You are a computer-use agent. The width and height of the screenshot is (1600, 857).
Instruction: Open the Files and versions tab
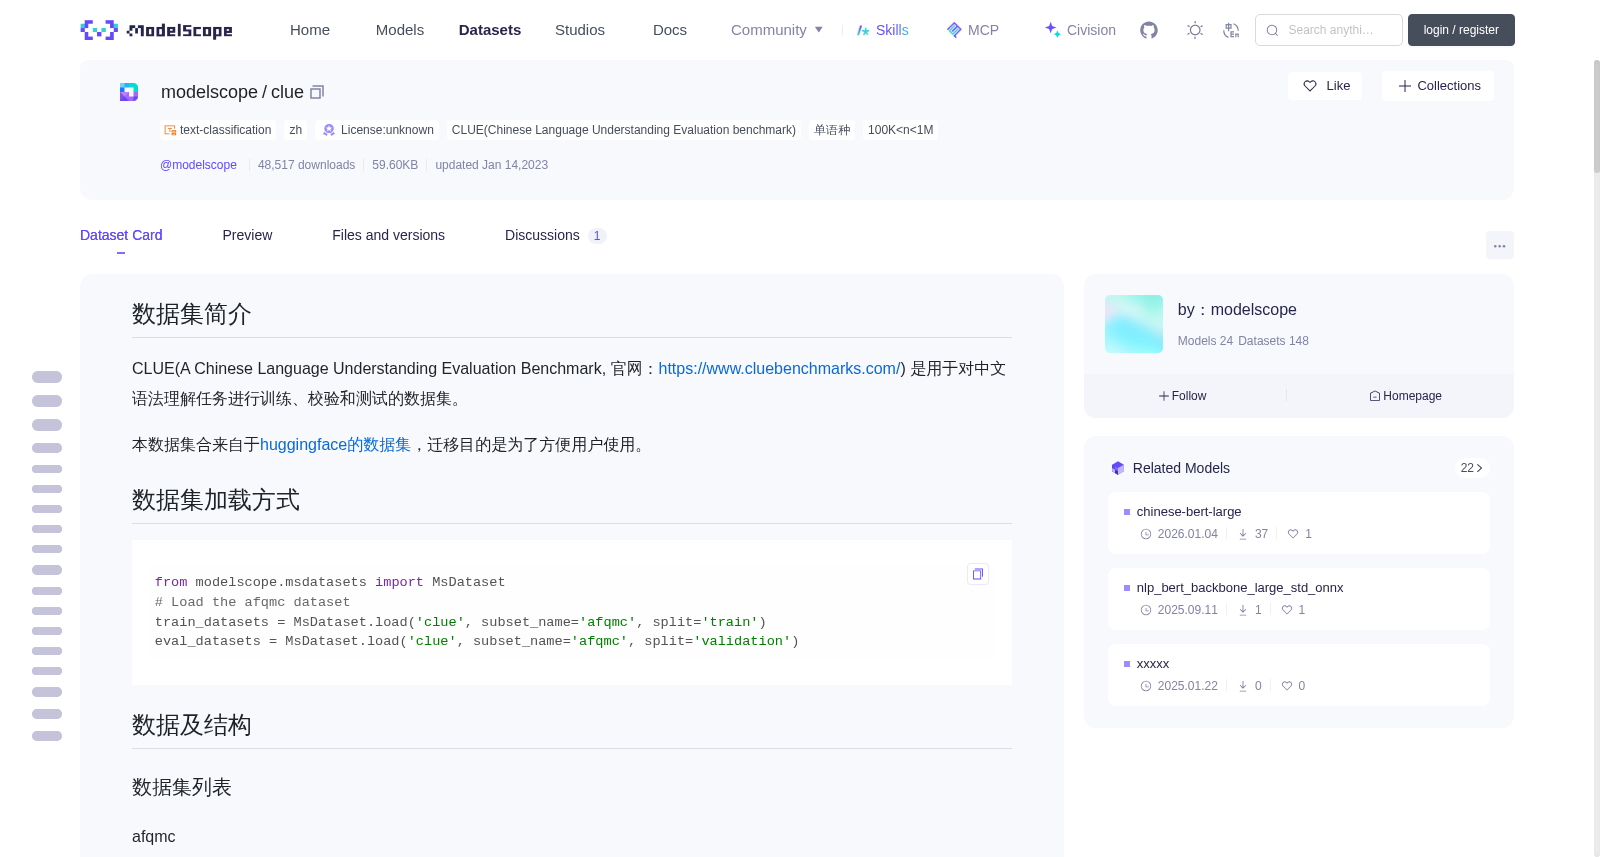click(388, 235)
